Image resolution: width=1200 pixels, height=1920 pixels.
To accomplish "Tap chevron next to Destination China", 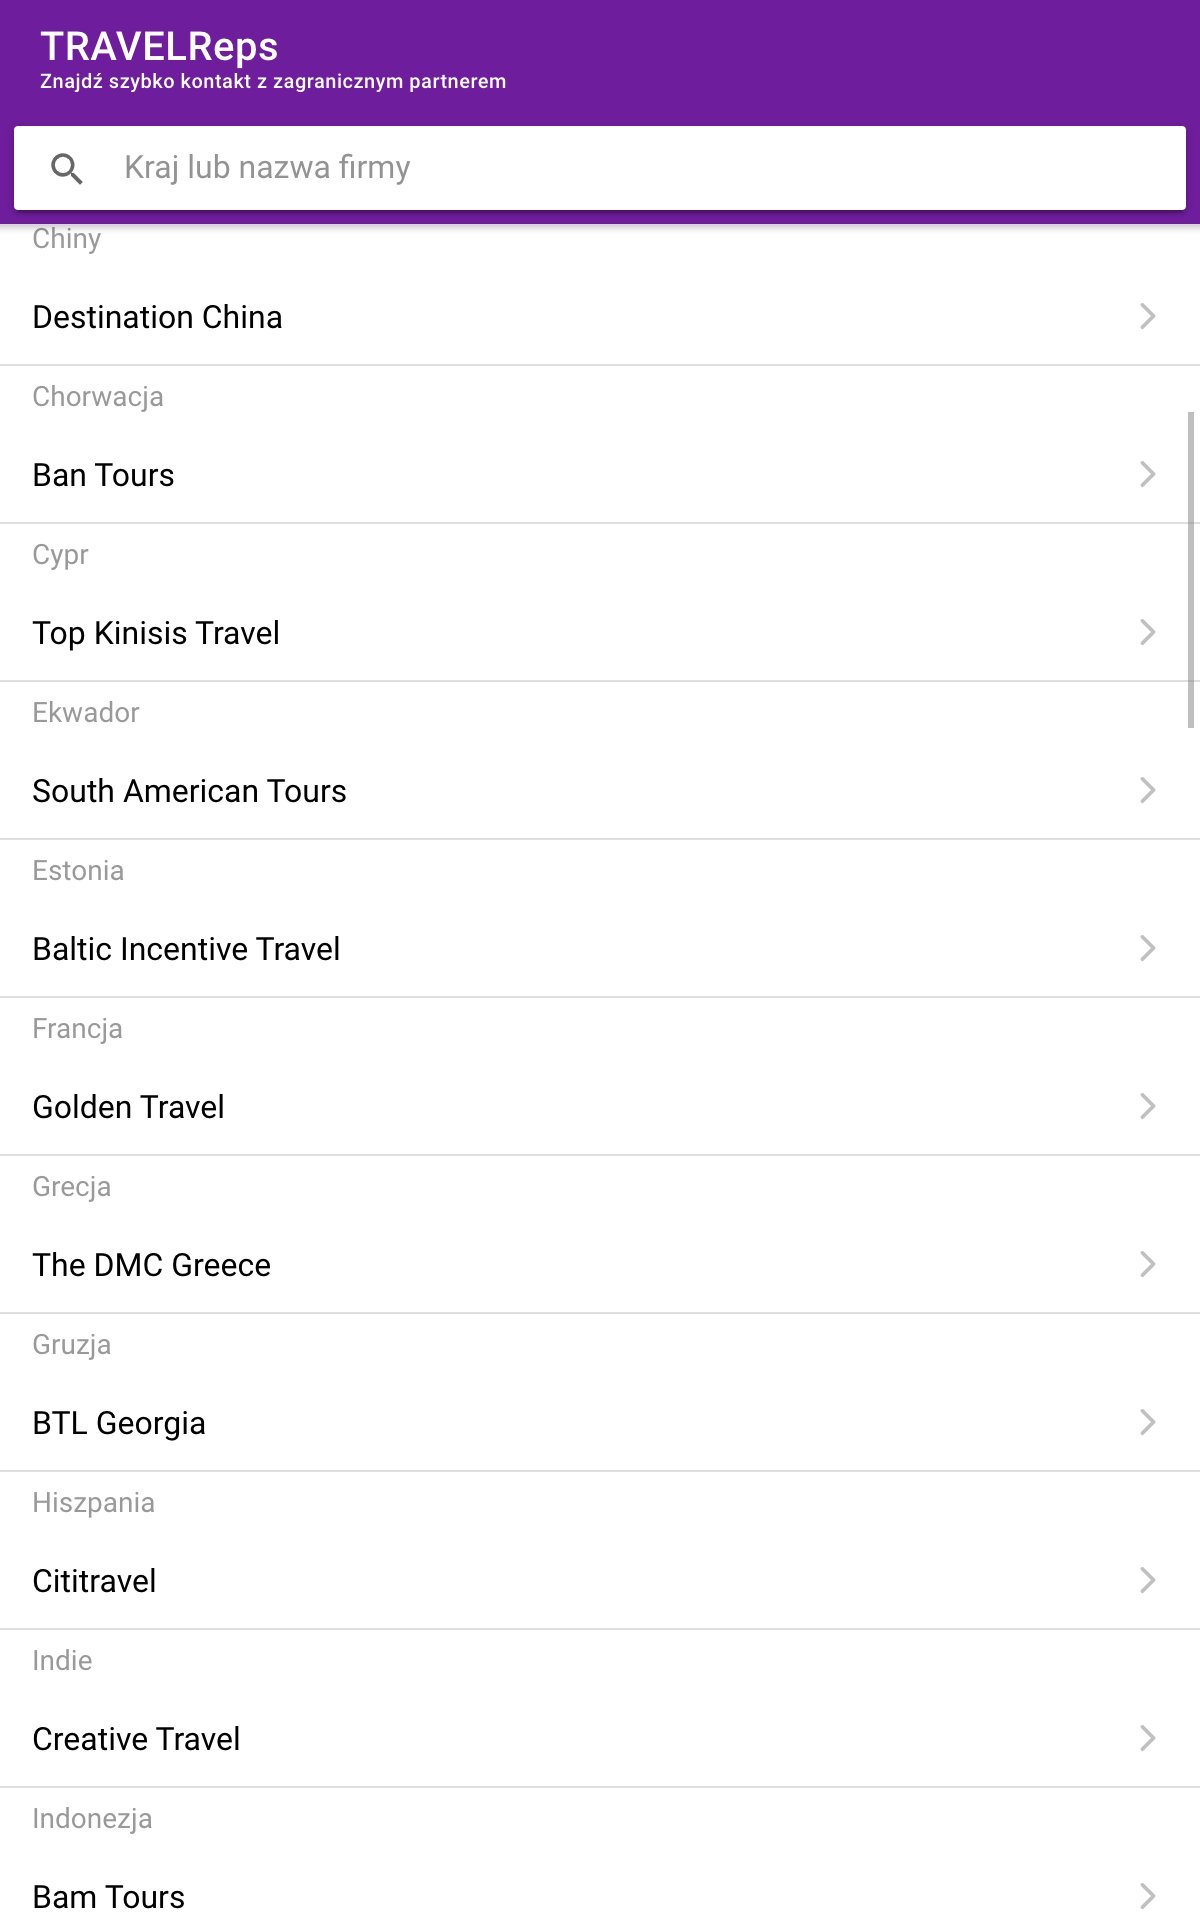I will [x=1148, y=316].
